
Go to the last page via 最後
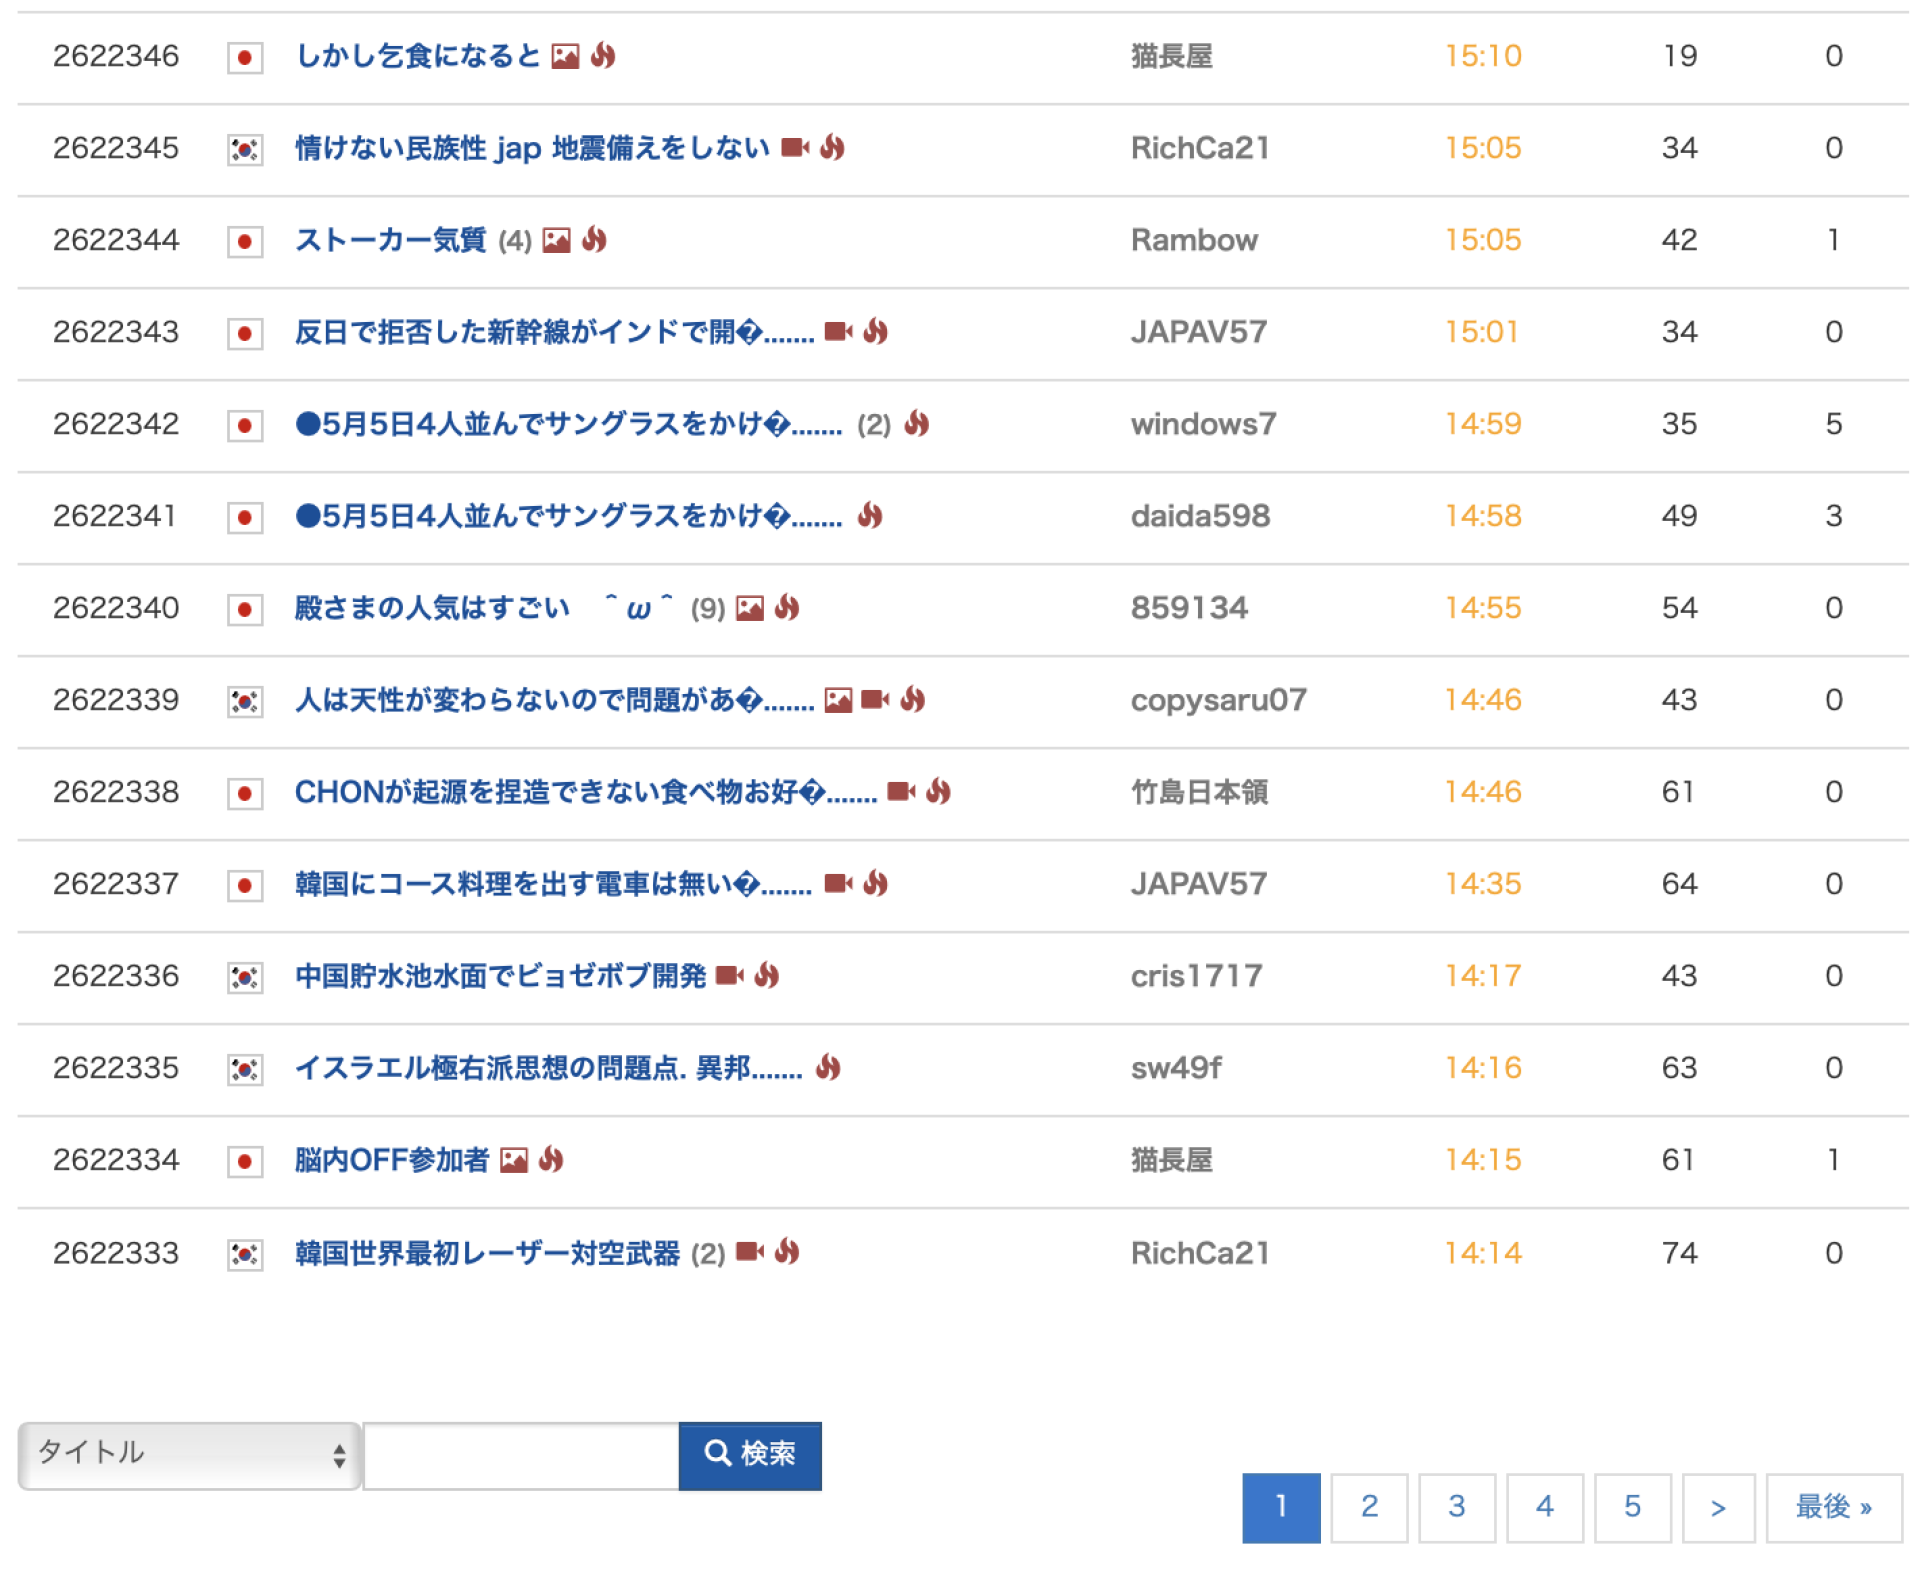1833,1508
